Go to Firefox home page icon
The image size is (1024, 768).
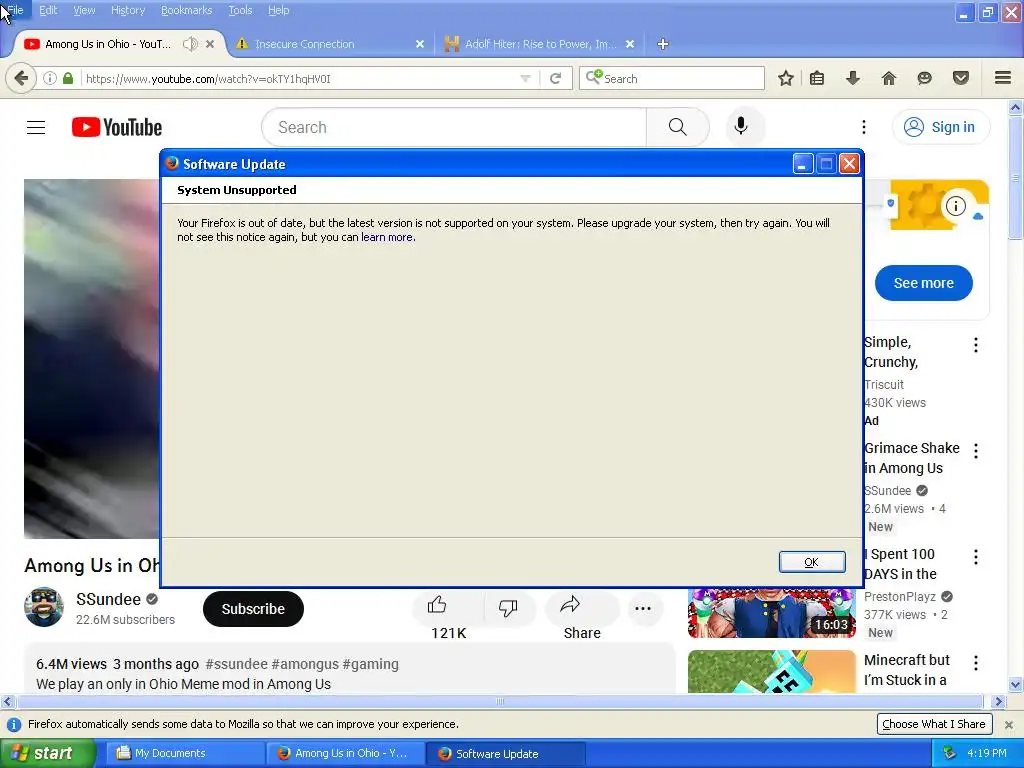[x=889, y=78]
